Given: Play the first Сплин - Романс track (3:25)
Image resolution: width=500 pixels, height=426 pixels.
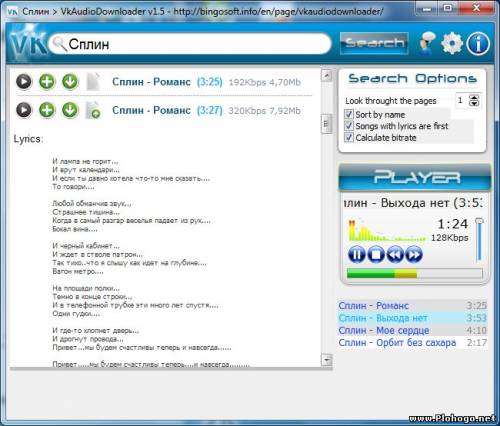Looking at the screenshot, I should pyautogui.click(x=24, y=82).
